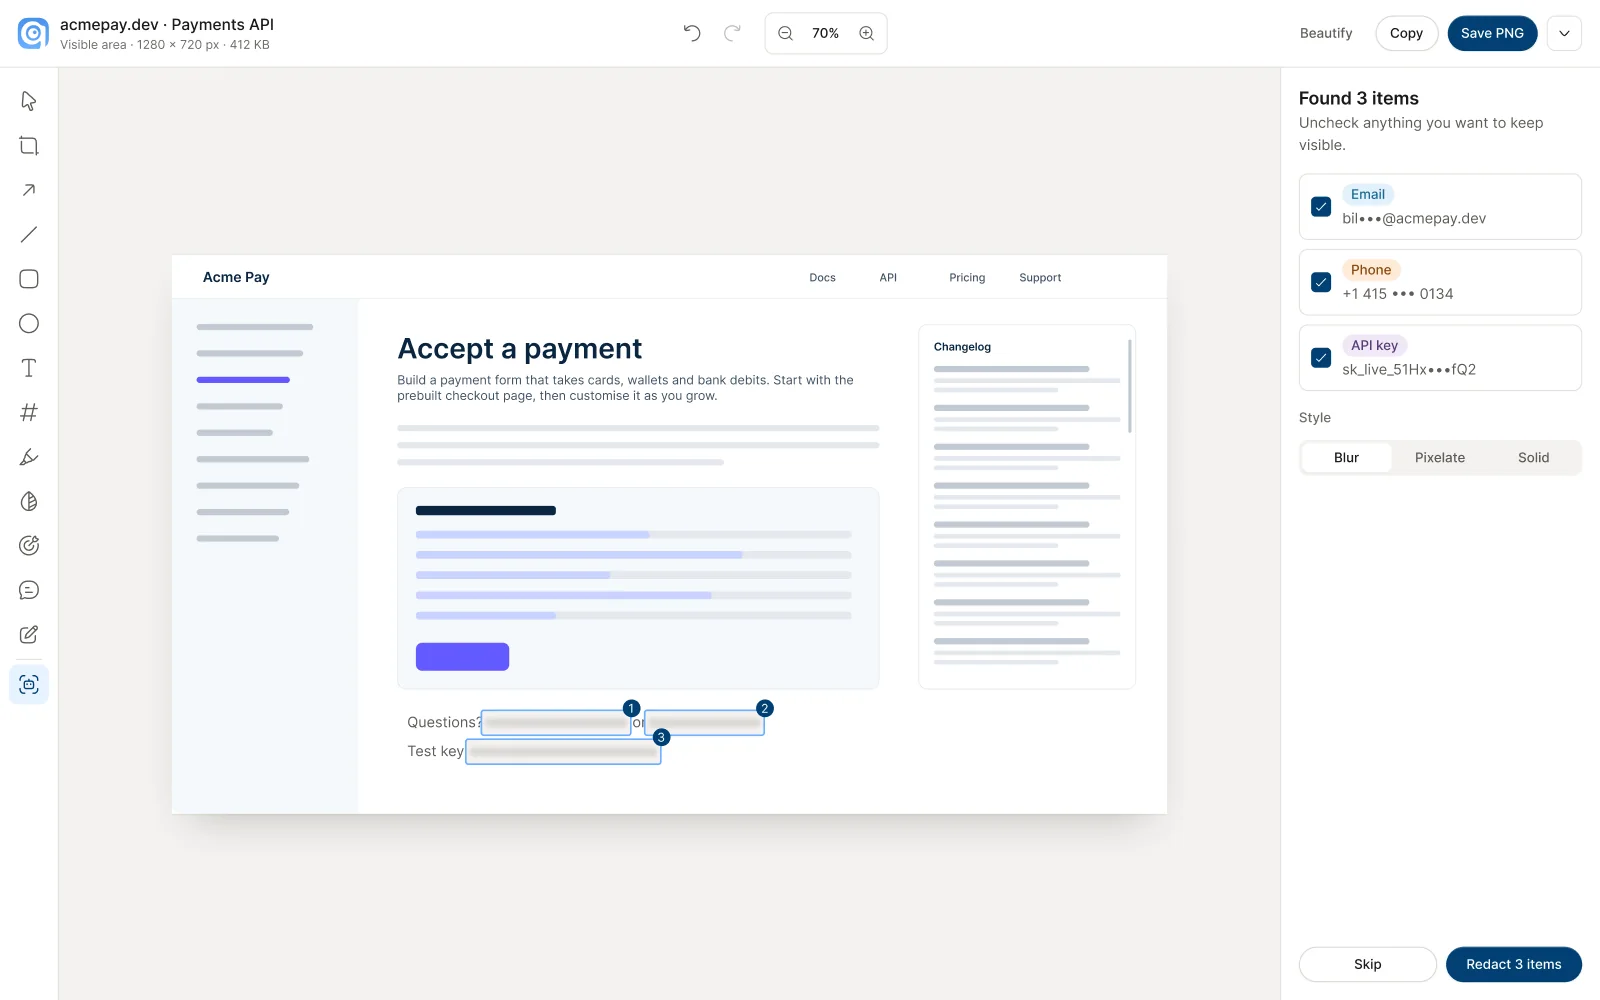Image resolution: width=1600 pixels, height=1000 pixels.
Task: Select the smart redact scan tool
Action: click(29, 684)
